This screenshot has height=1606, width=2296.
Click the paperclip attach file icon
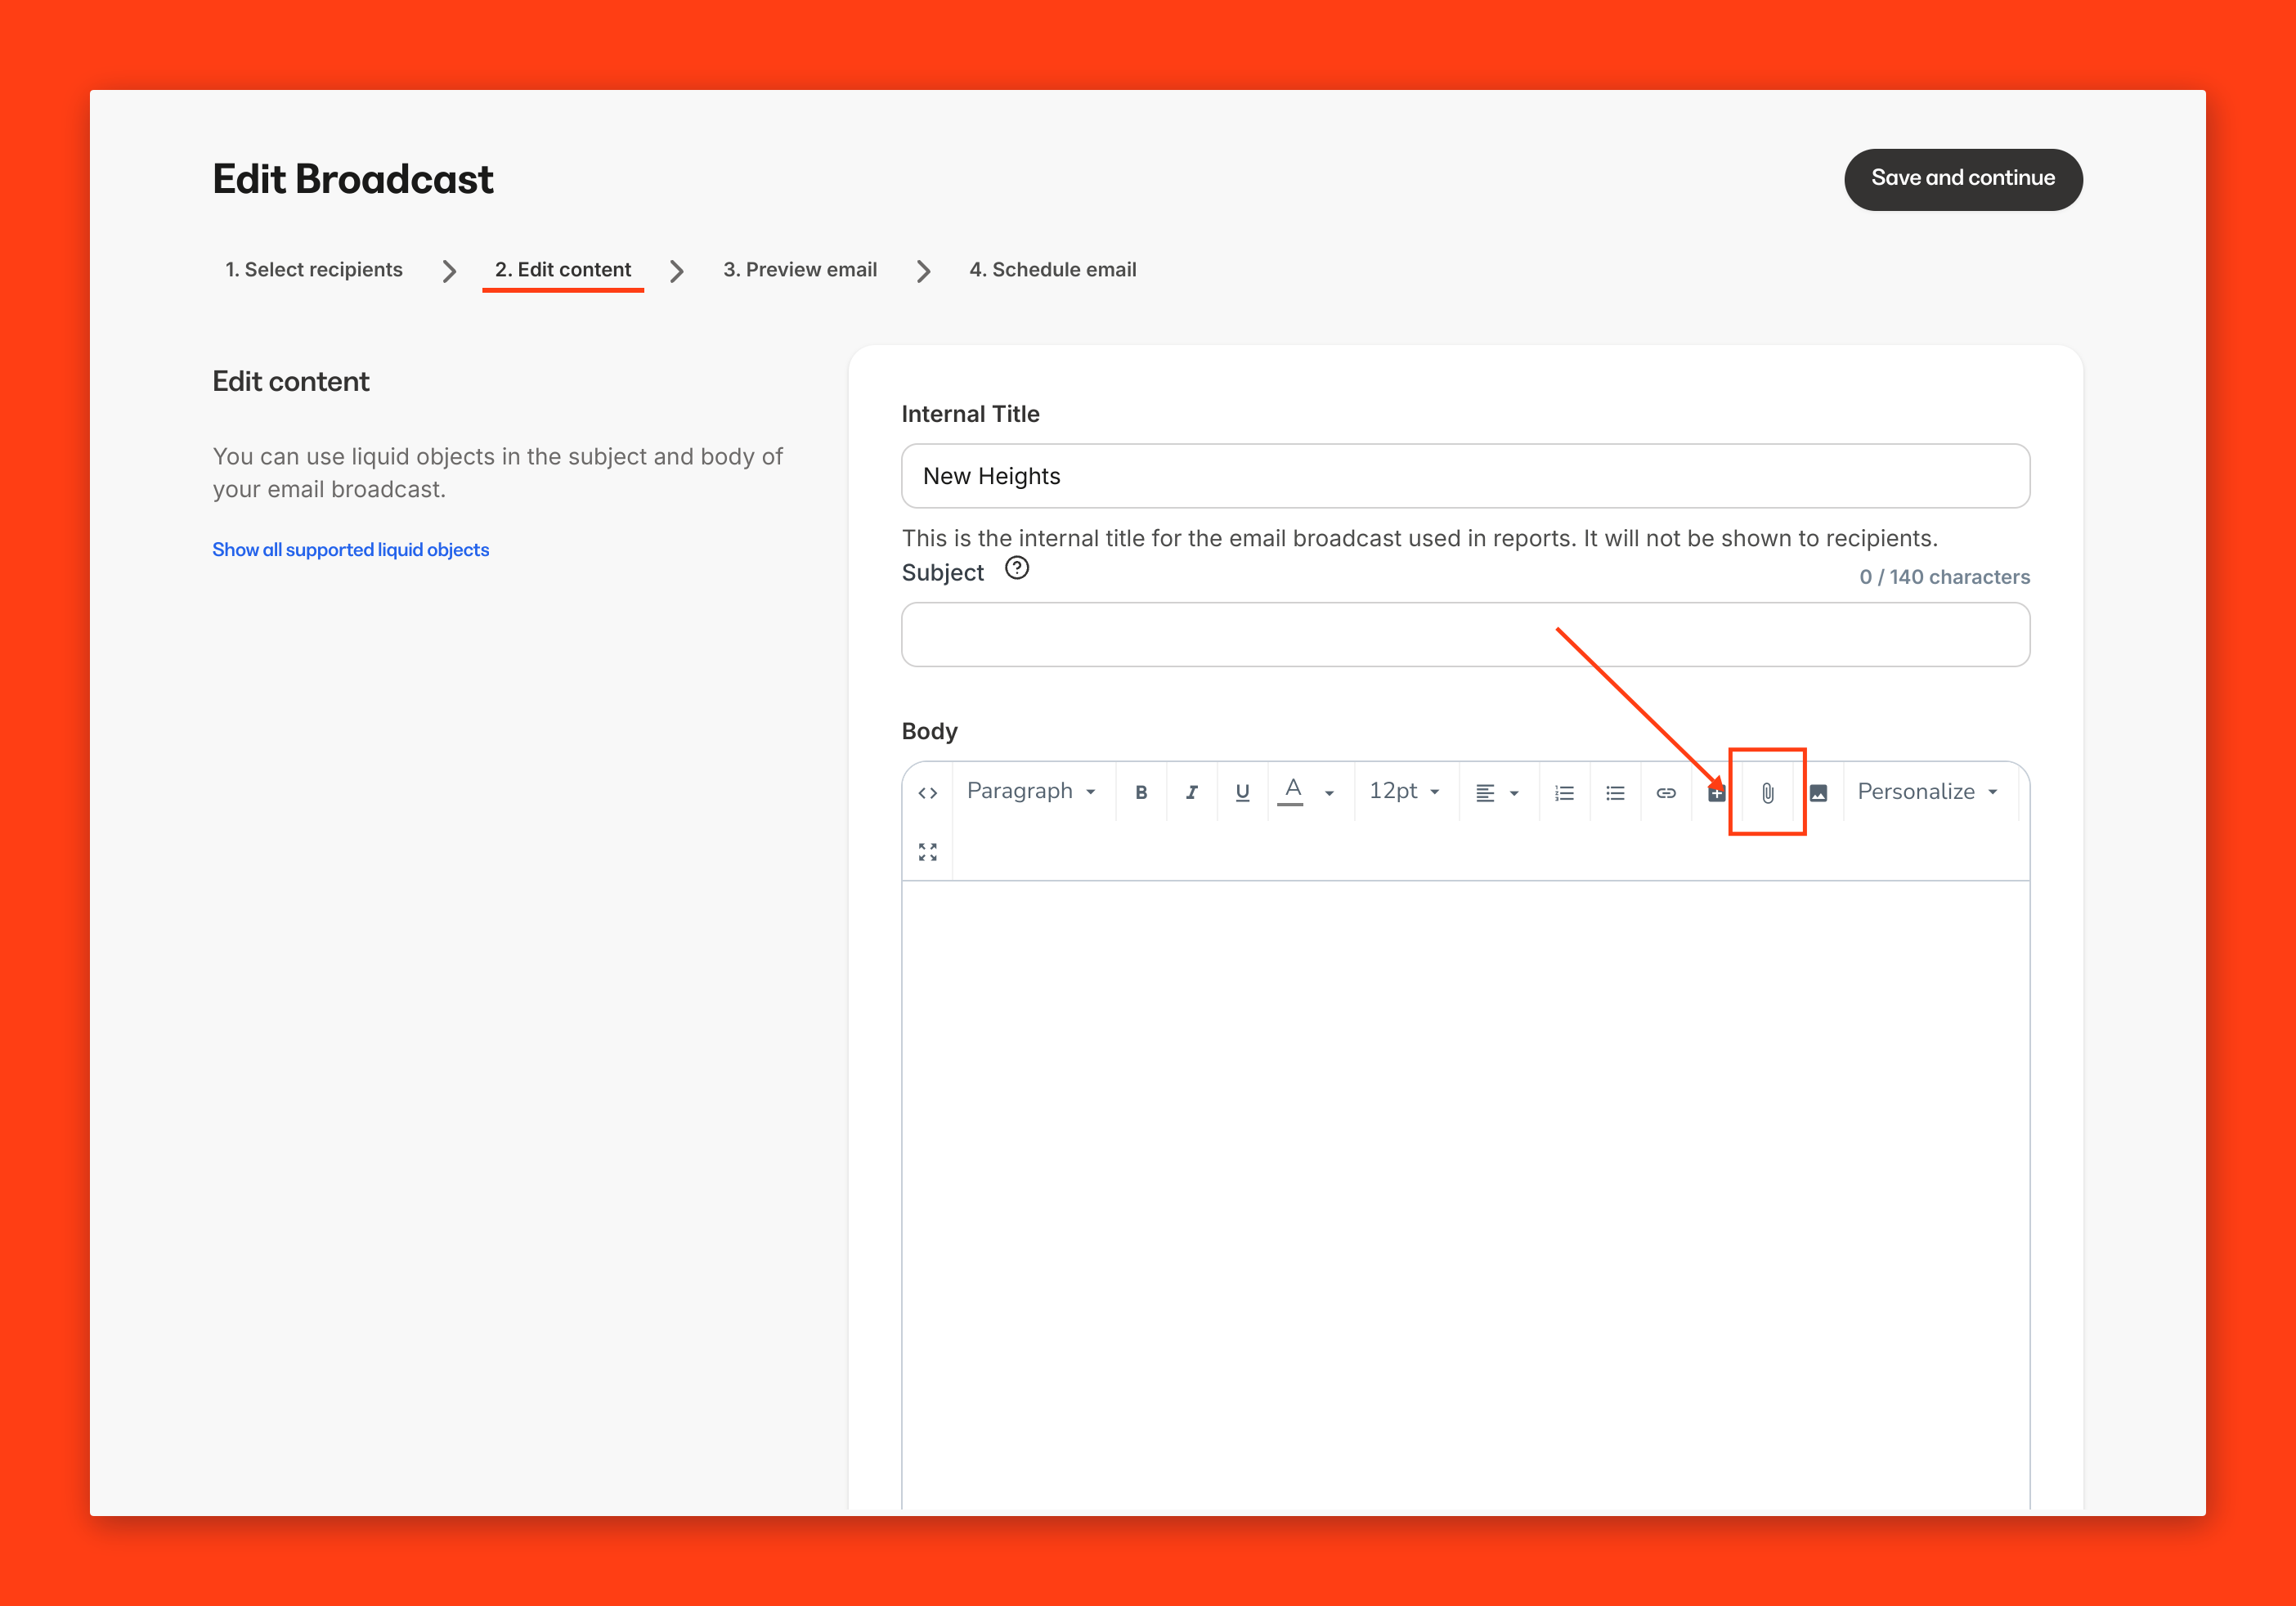(x=1767, y=793)
